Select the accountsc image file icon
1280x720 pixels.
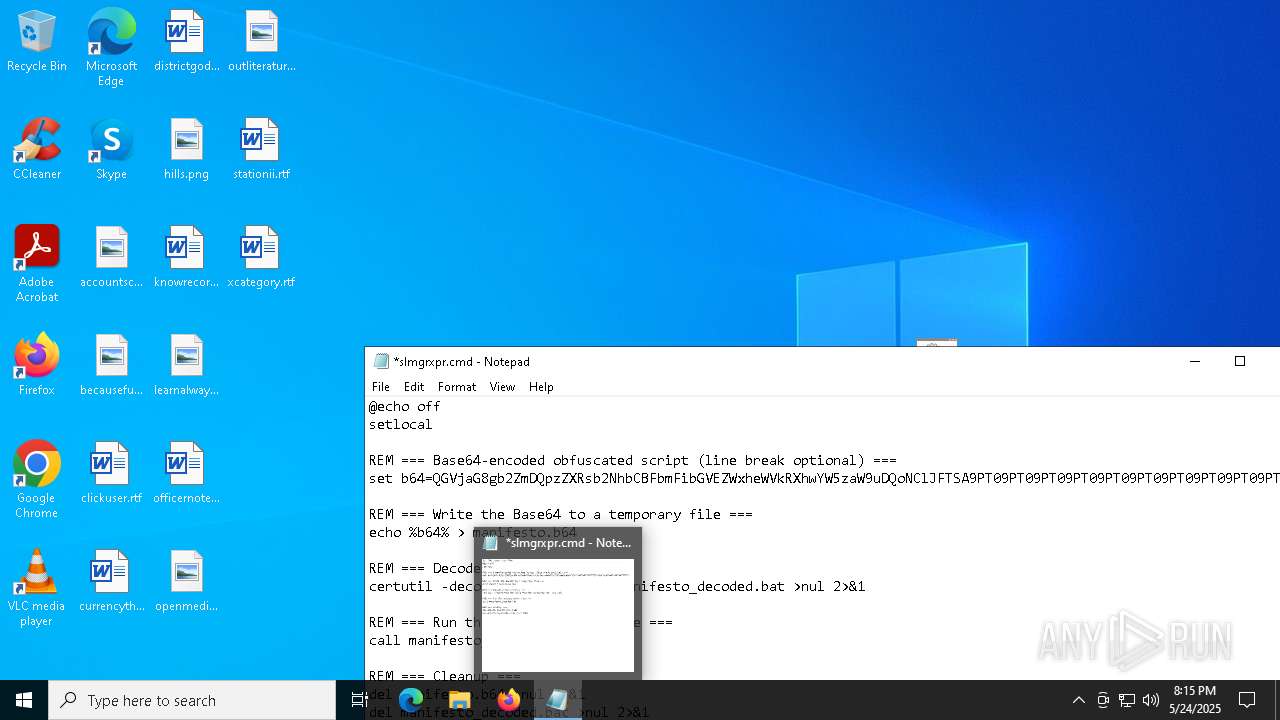click(111, 257)
